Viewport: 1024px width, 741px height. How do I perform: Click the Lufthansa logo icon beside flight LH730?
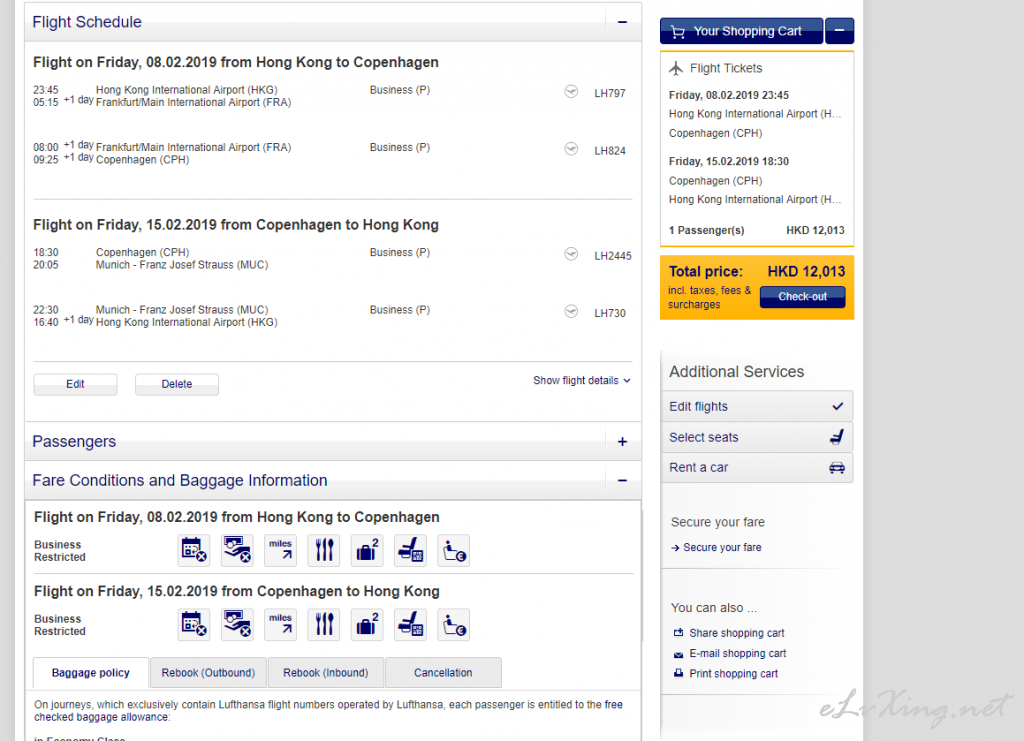[571, 311]
